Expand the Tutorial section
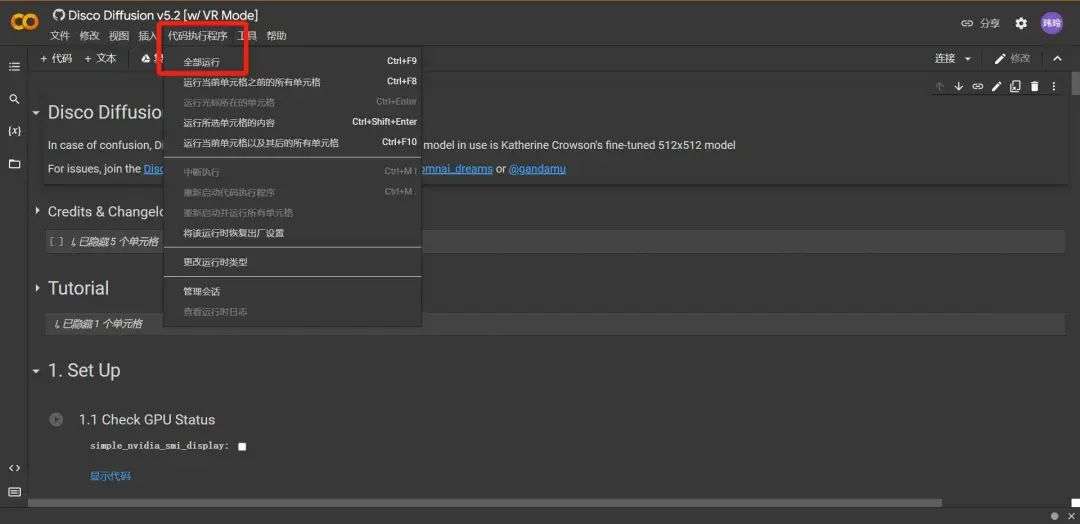1080x524 pixels. 37,288
